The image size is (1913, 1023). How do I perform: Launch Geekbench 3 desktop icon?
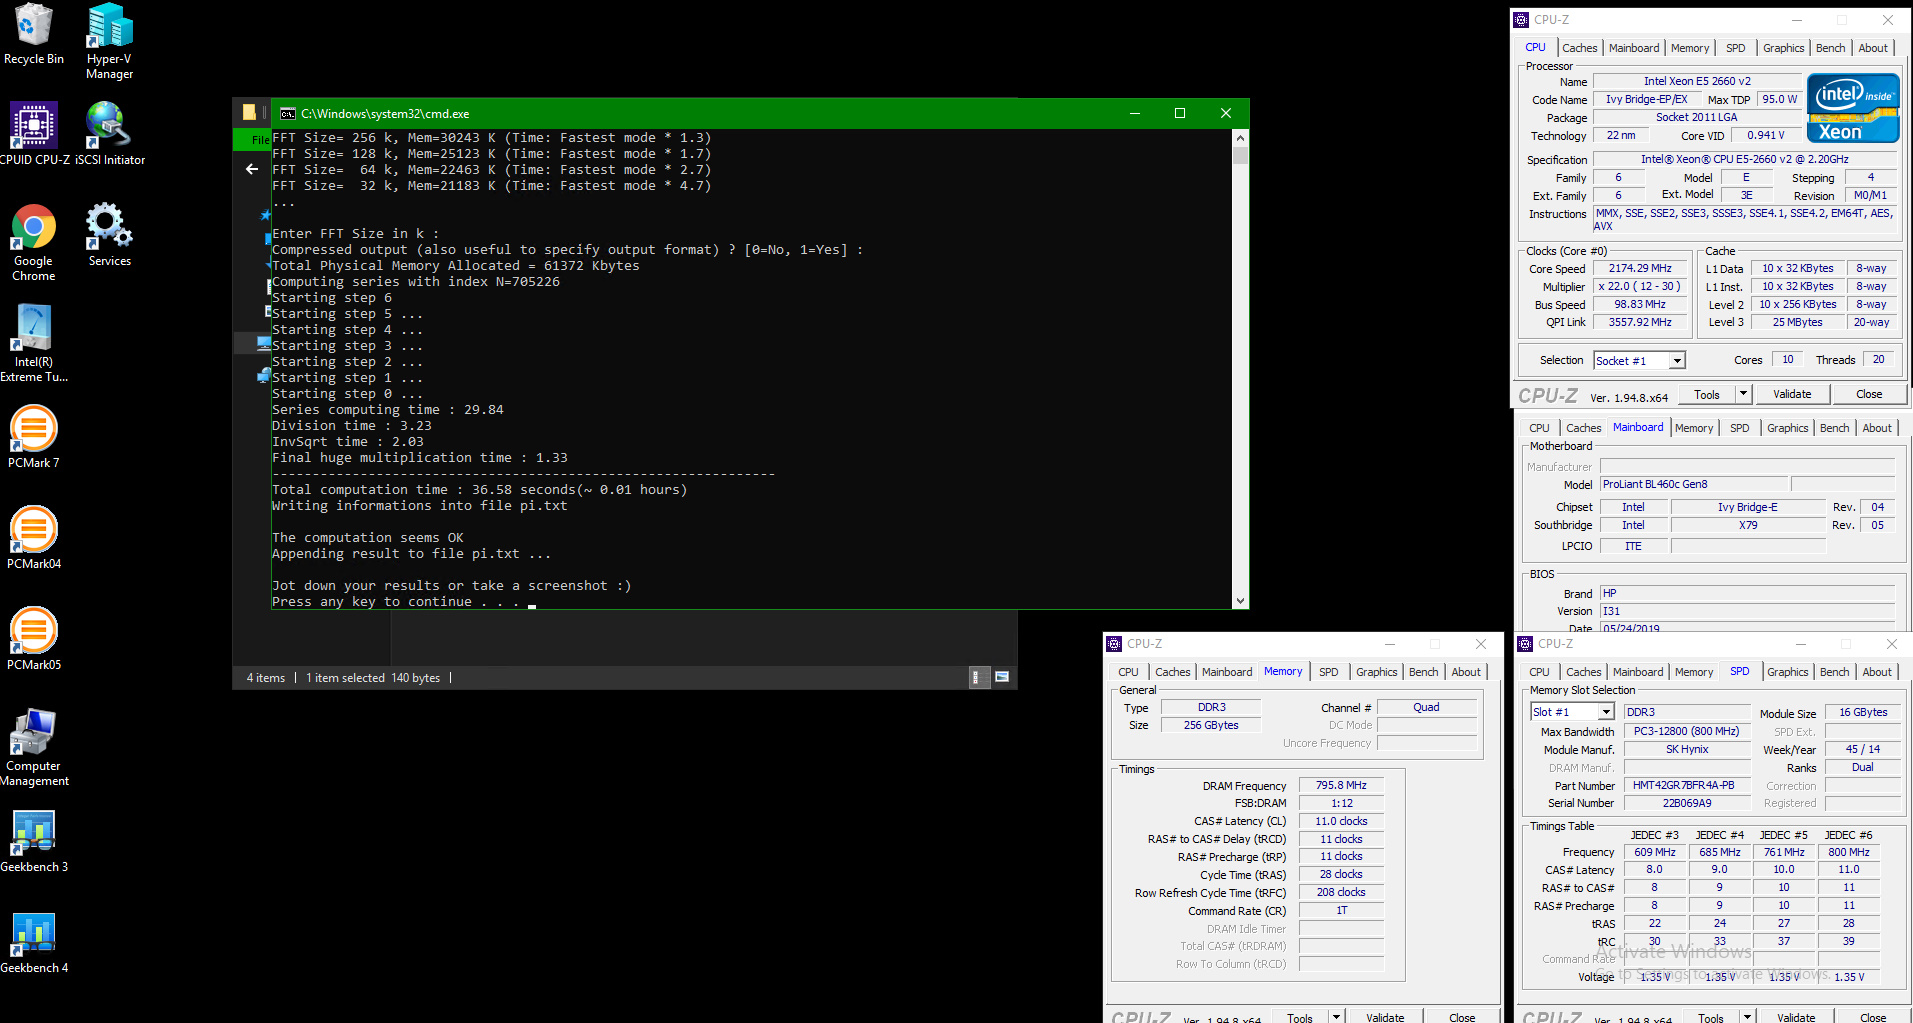[34, 841]
